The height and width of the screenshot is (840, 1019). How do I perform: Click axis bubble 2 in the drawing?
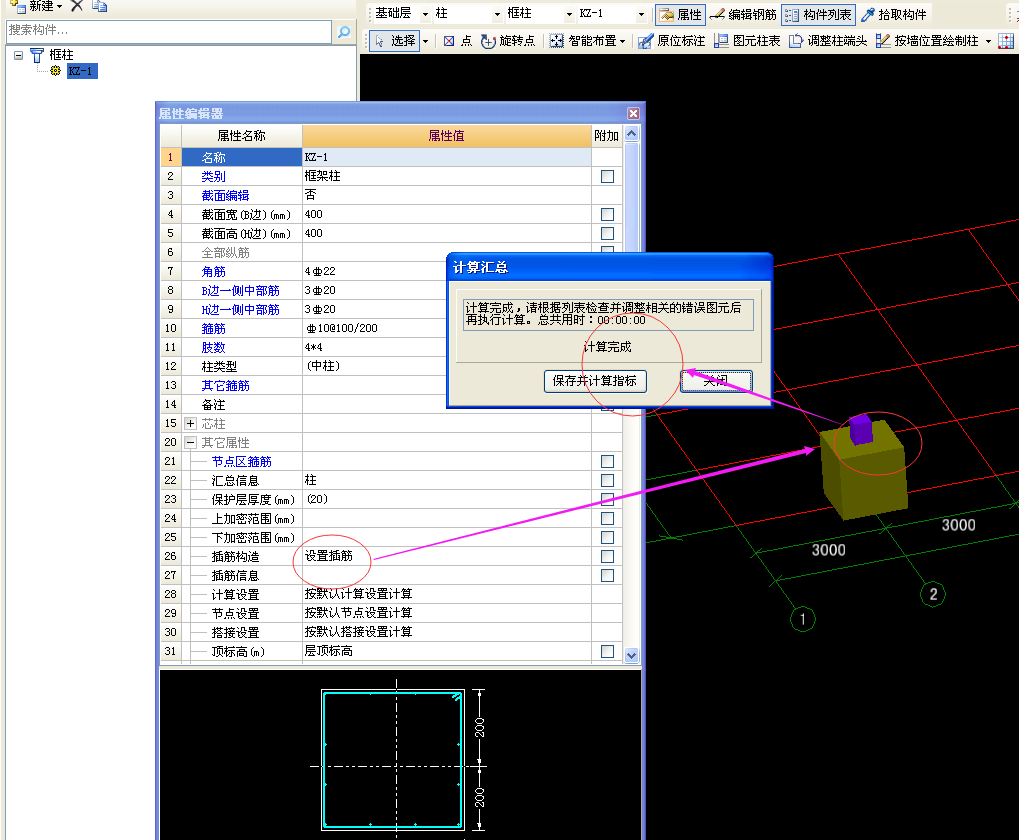coord(933,594)
